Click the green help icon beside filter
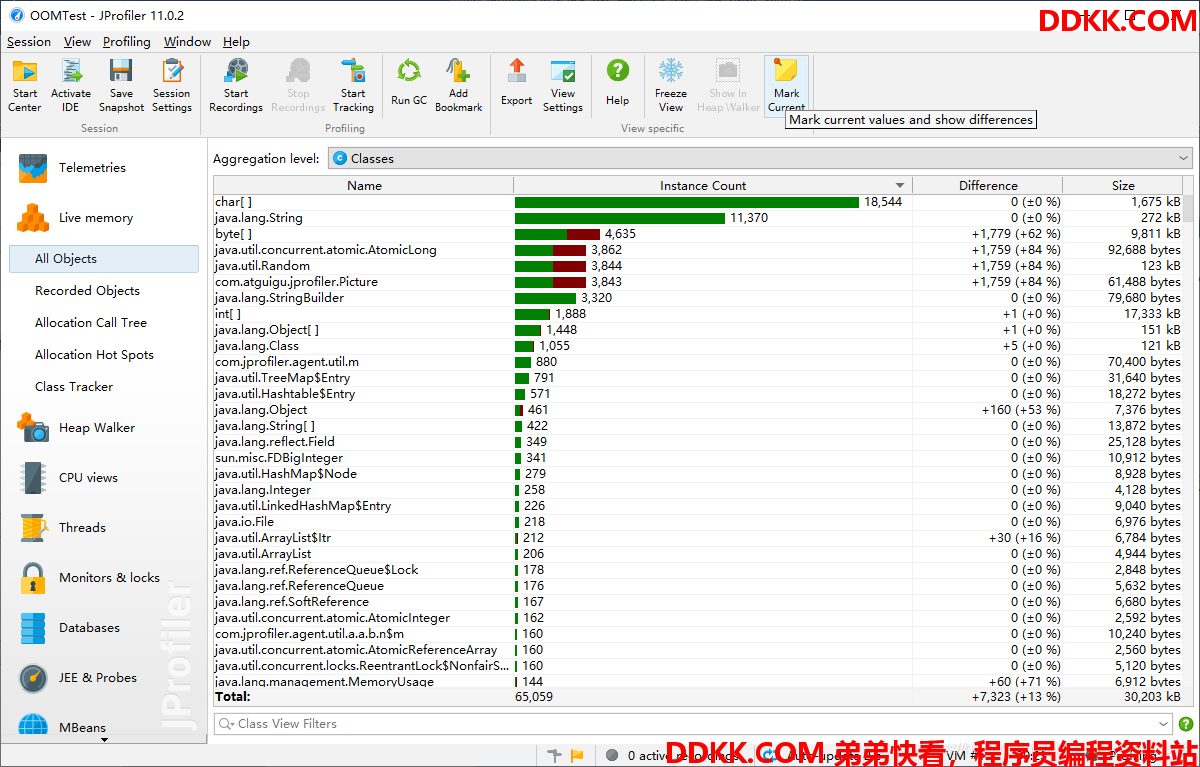Screen dimensions: 1200x767 (x=1186, y=724)
